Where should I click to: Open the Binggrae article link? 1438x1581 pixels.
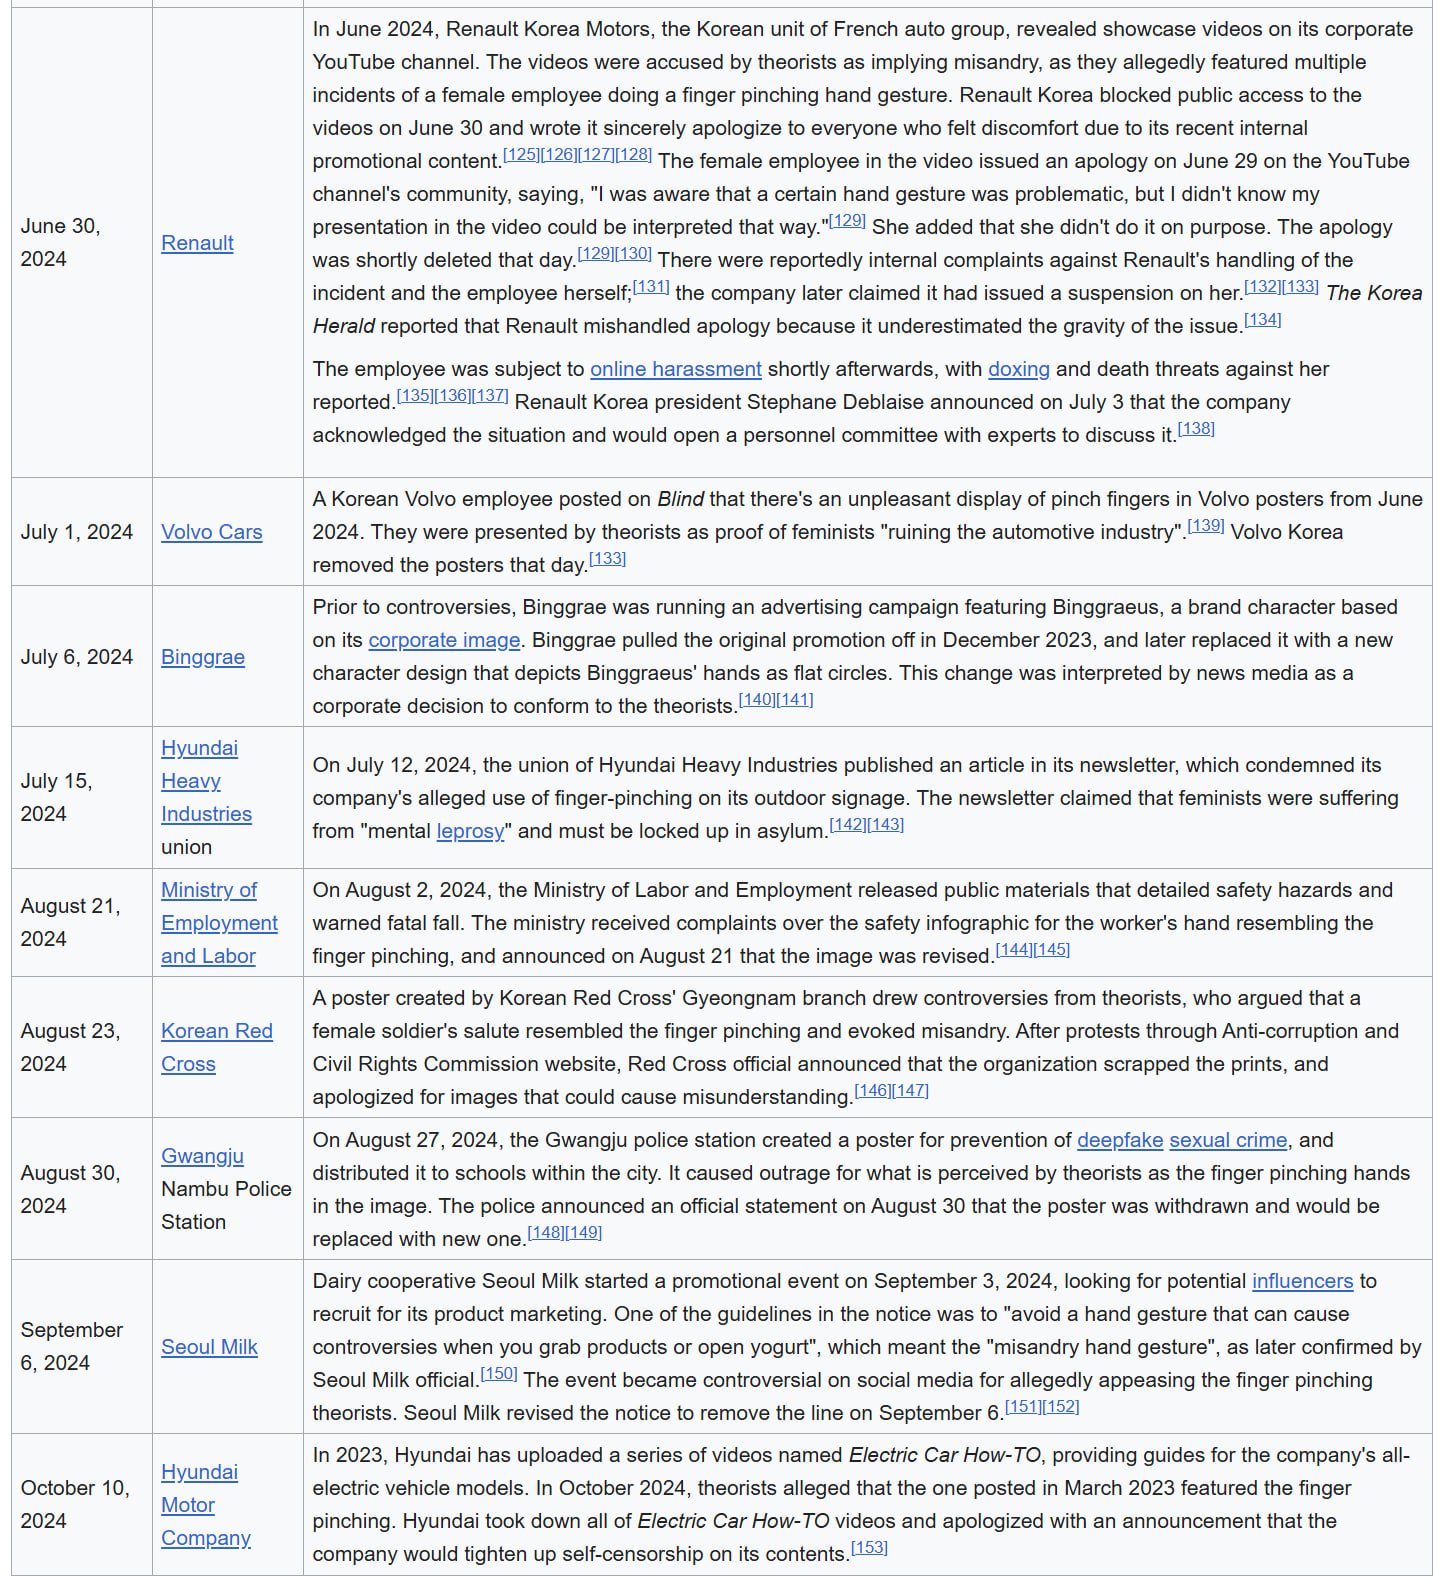[x=203, y=657]
